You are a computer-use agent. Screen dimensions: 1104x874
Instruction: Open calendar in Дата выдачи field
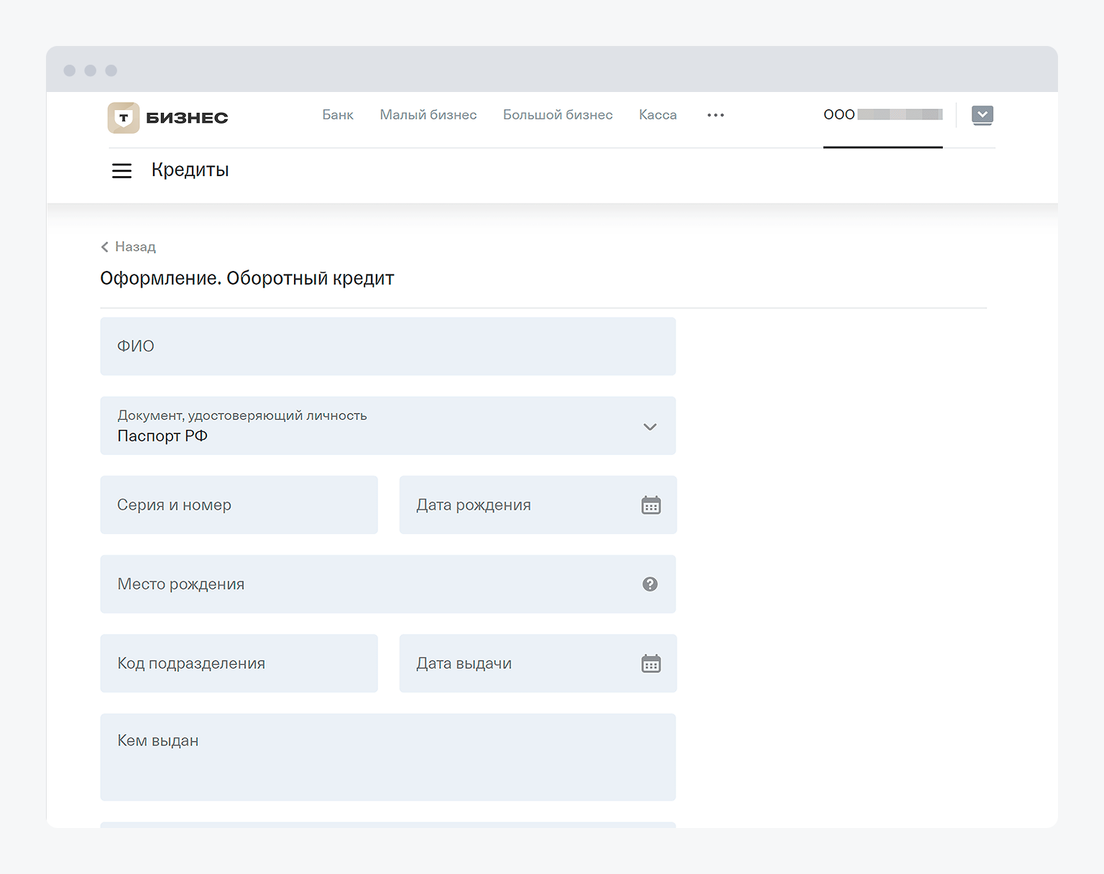click(x=651, y=663)
